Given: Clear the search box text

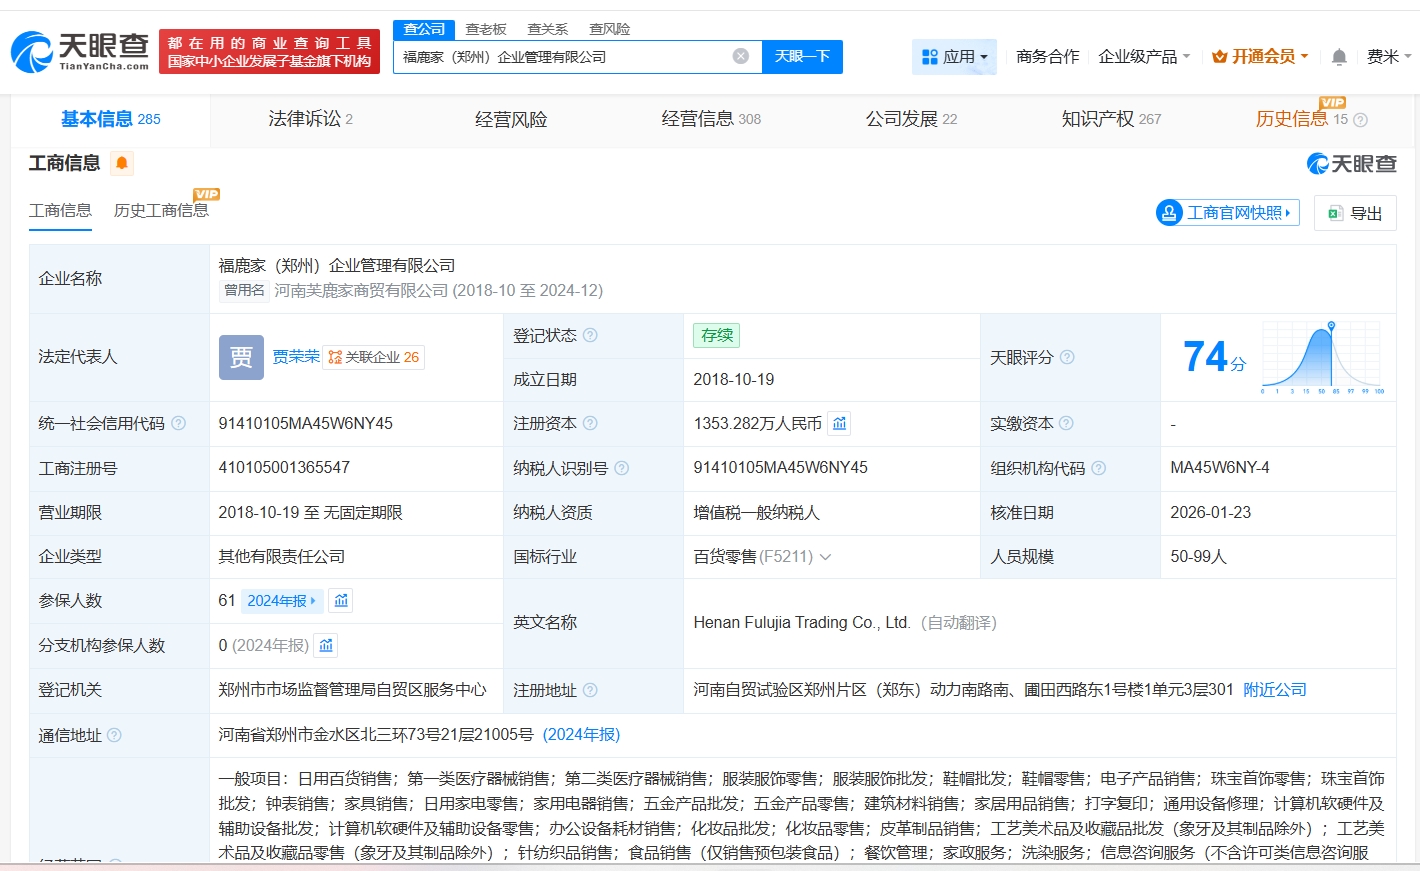Looking at the screenshot, I should [x=741, y=56].
